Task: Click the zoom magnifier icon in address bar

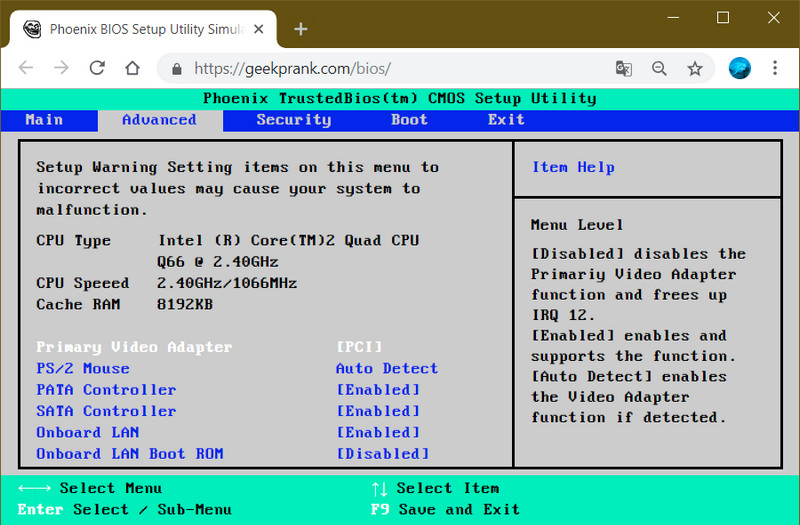Action: pyautogui.click(x=659, y=68)
